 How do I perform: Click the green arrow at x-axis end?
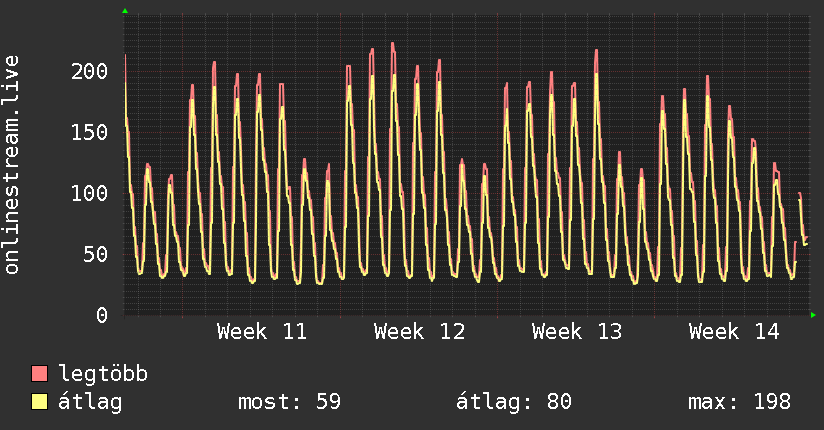813,315
